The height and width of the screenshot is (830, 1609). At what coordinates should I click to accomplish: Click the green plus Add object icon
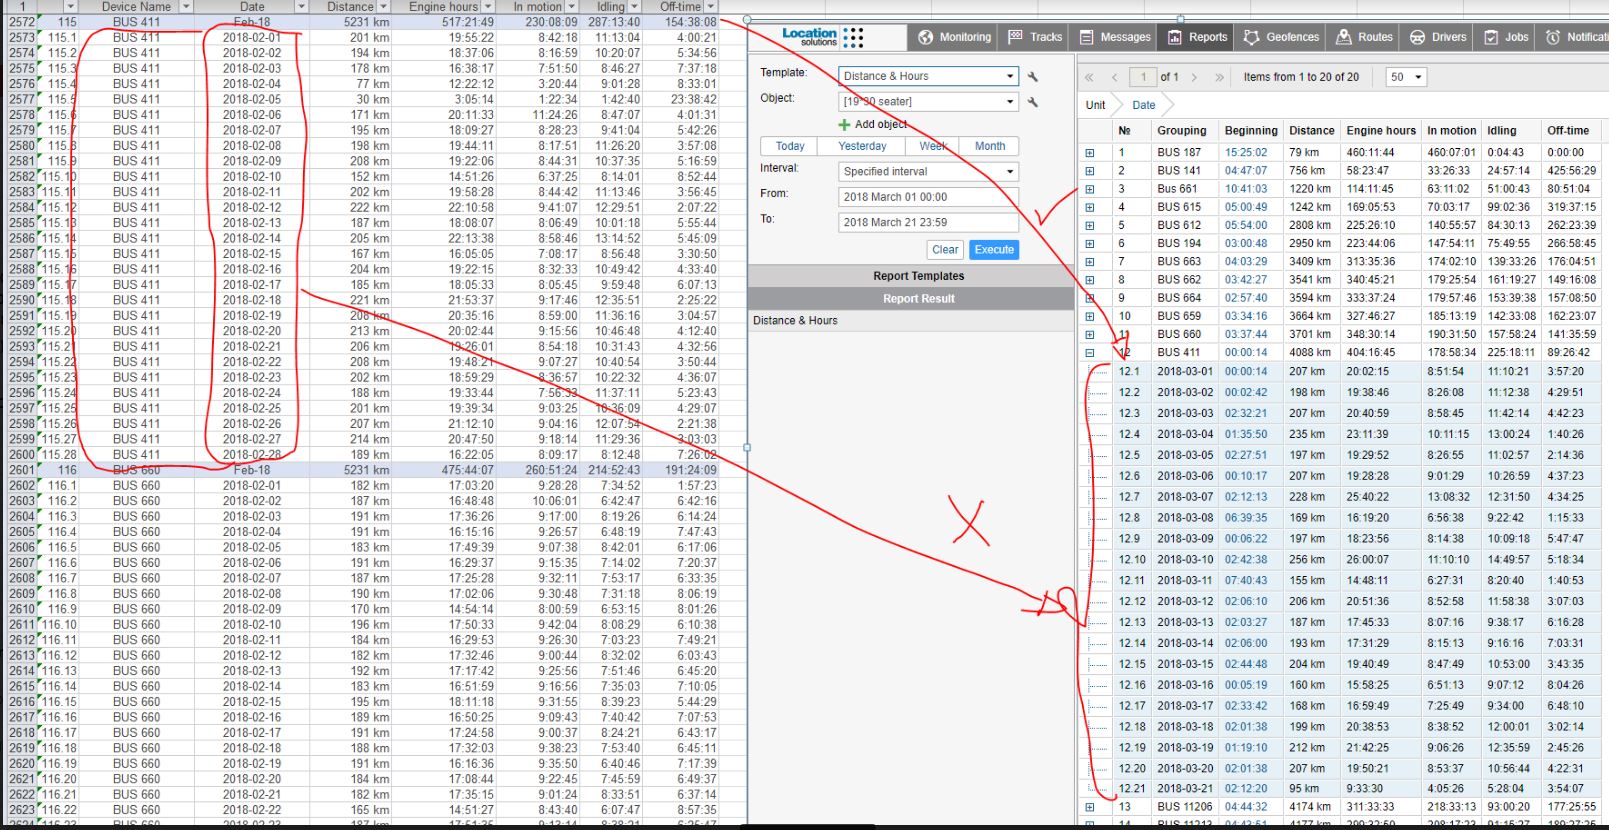pyautogui.click(x=845, y=125)
